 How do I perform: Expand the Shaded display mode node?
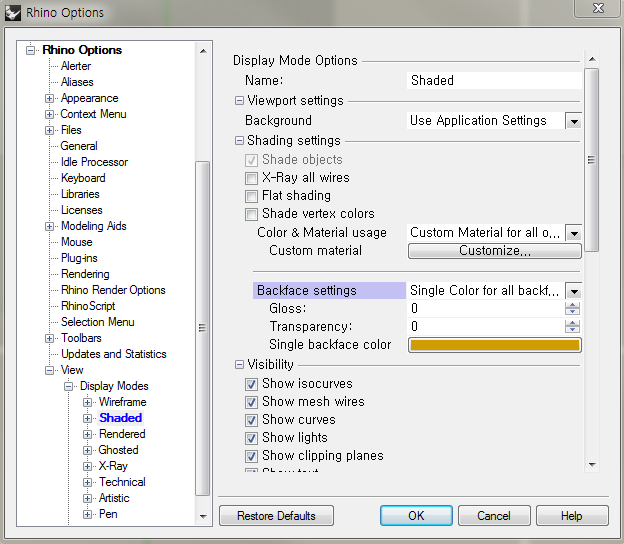[88, 418]
